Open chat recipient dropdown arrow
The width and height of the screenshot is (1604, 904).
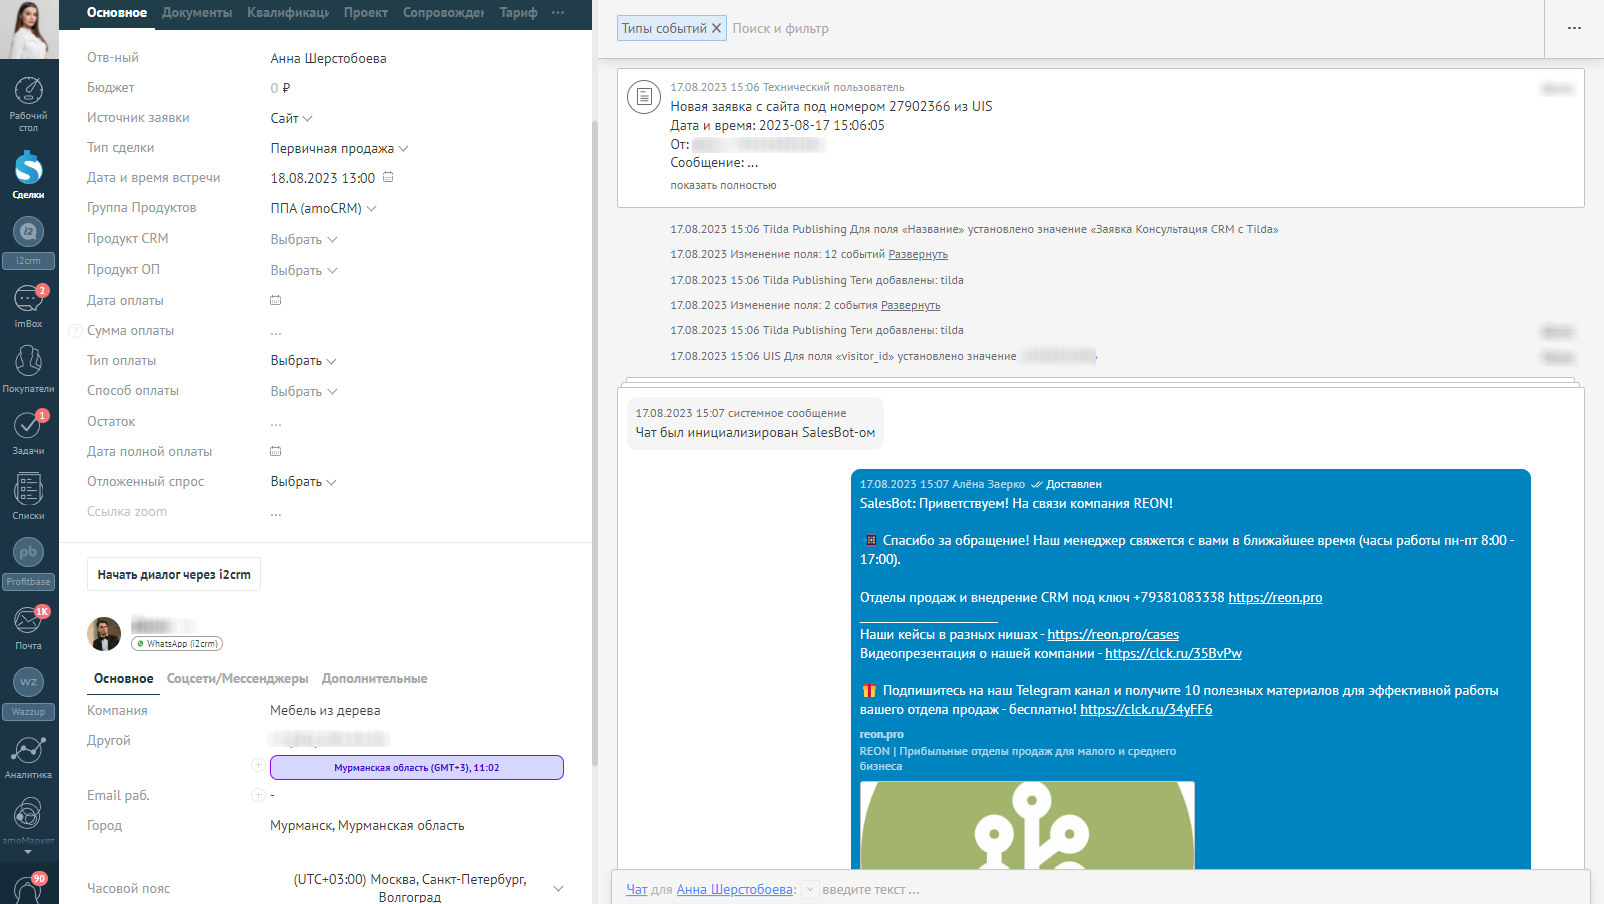click(x=810, y=889)
